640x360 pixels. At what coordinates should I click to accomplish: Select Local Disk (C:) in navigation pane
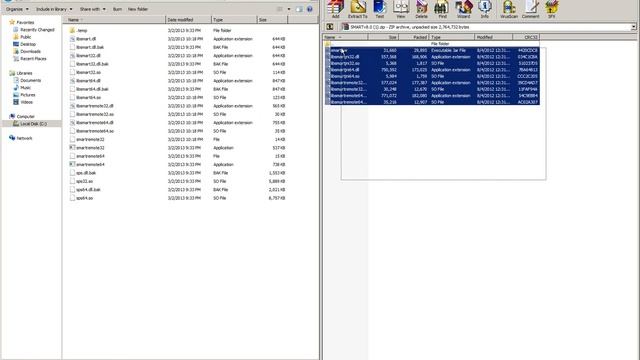coord(30,124)
